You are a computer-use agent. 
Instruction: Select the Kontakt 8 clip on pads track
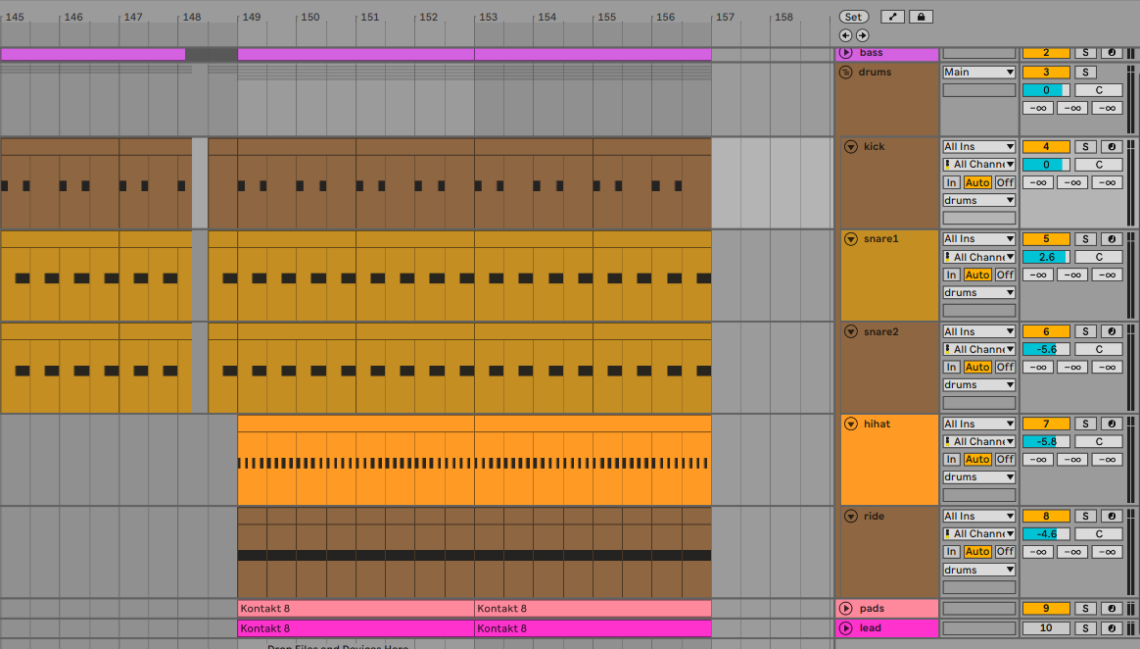click(350, 608)
